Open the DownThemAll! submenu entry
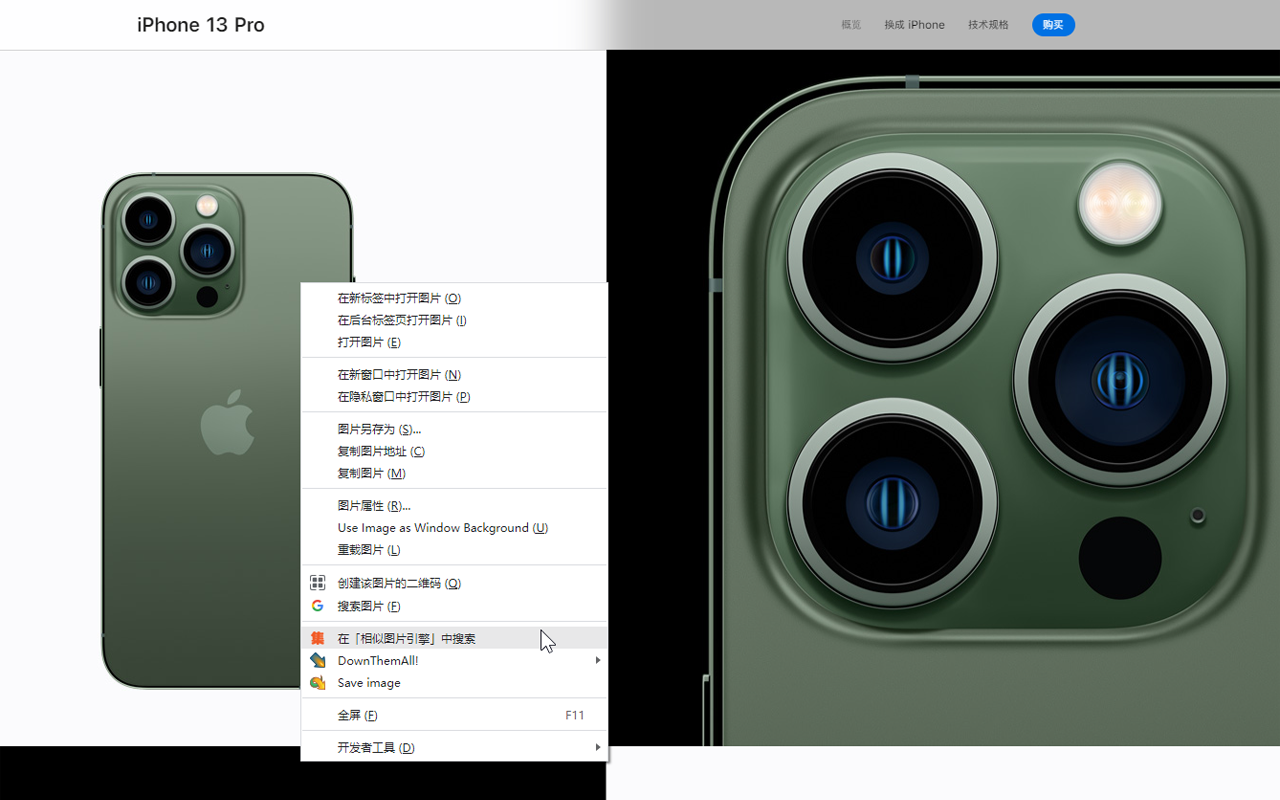This screenshot has height=800, width=1280. pyautogui.click(x=454, y=660)
